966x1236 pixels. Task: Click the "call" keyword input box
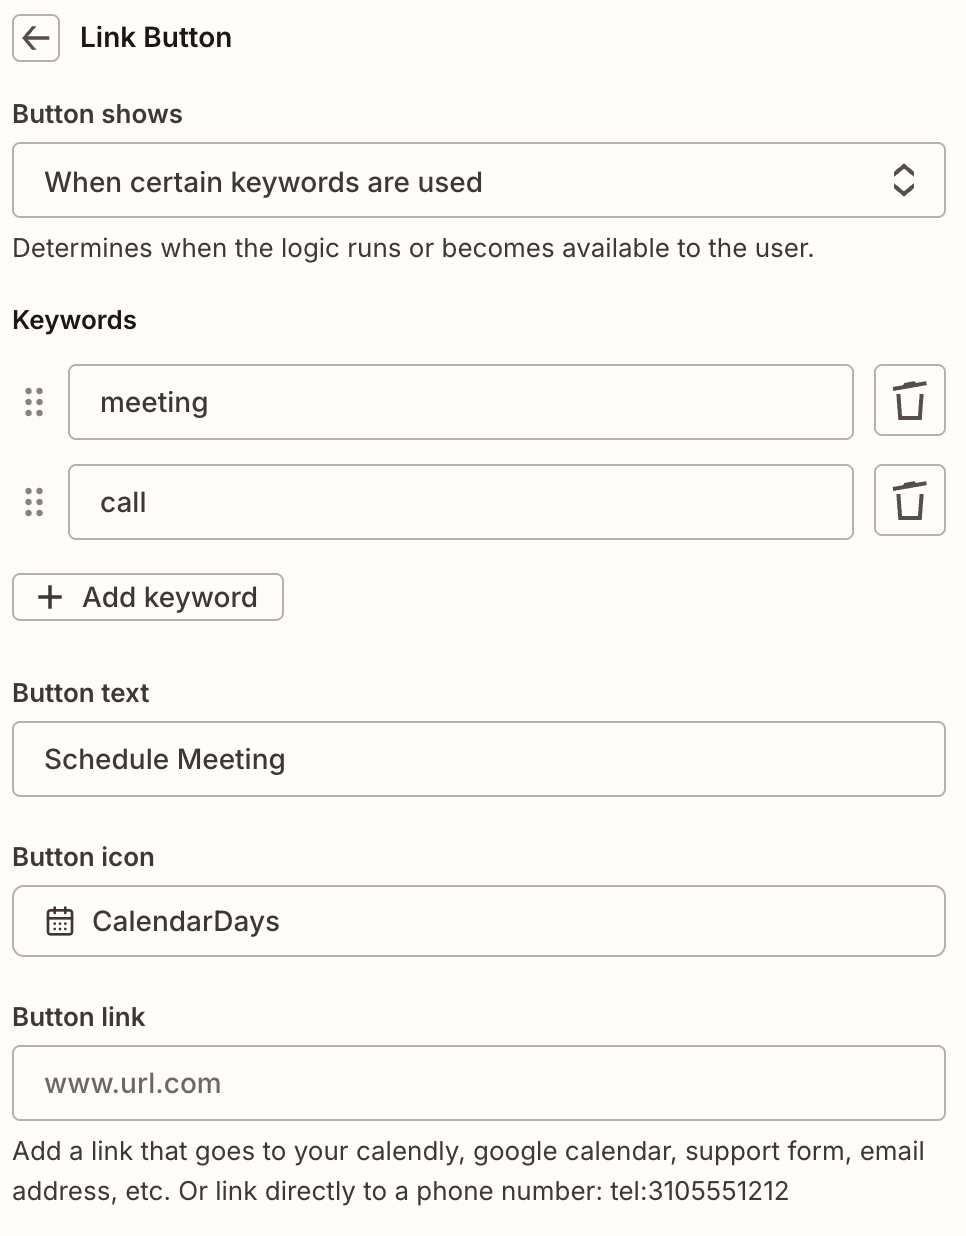[460, 502]
